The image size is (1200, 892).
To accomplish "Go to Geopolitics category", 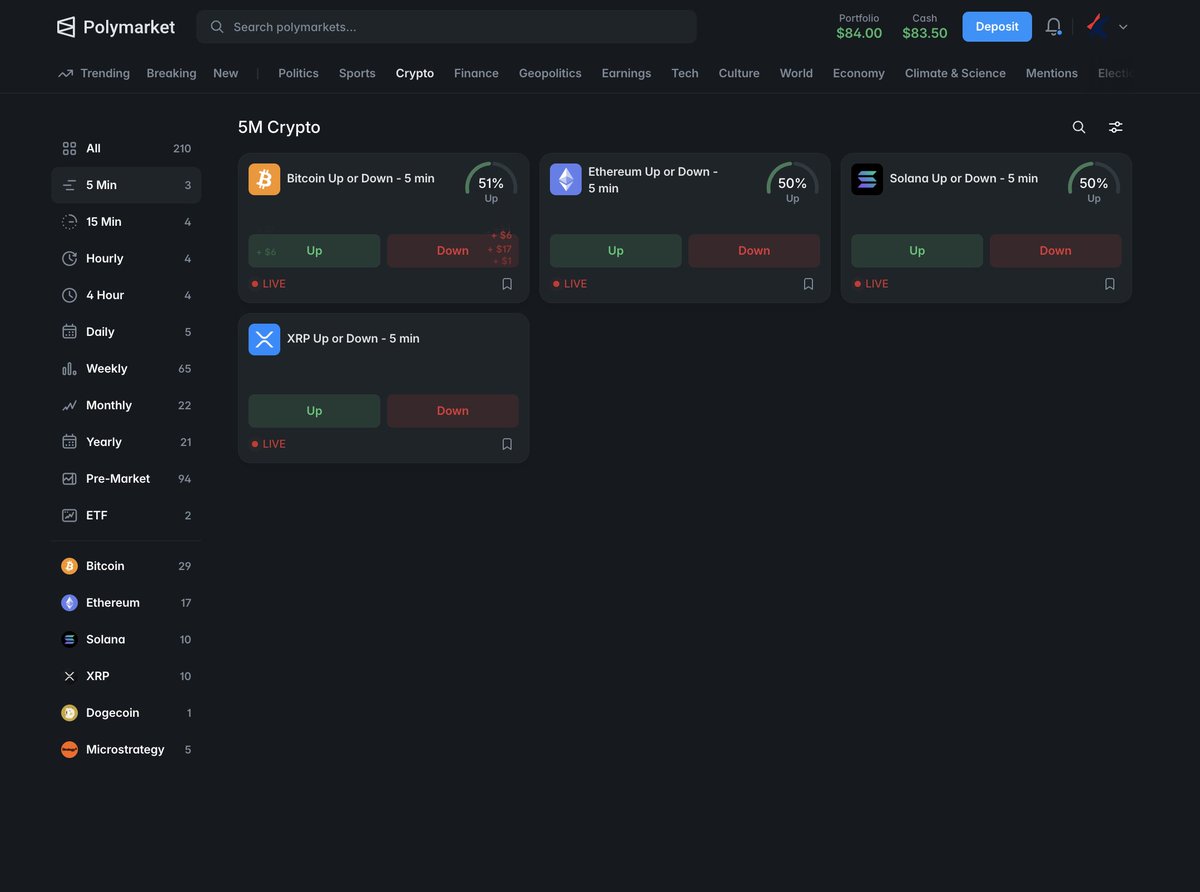I will click(x=550, y=73).
